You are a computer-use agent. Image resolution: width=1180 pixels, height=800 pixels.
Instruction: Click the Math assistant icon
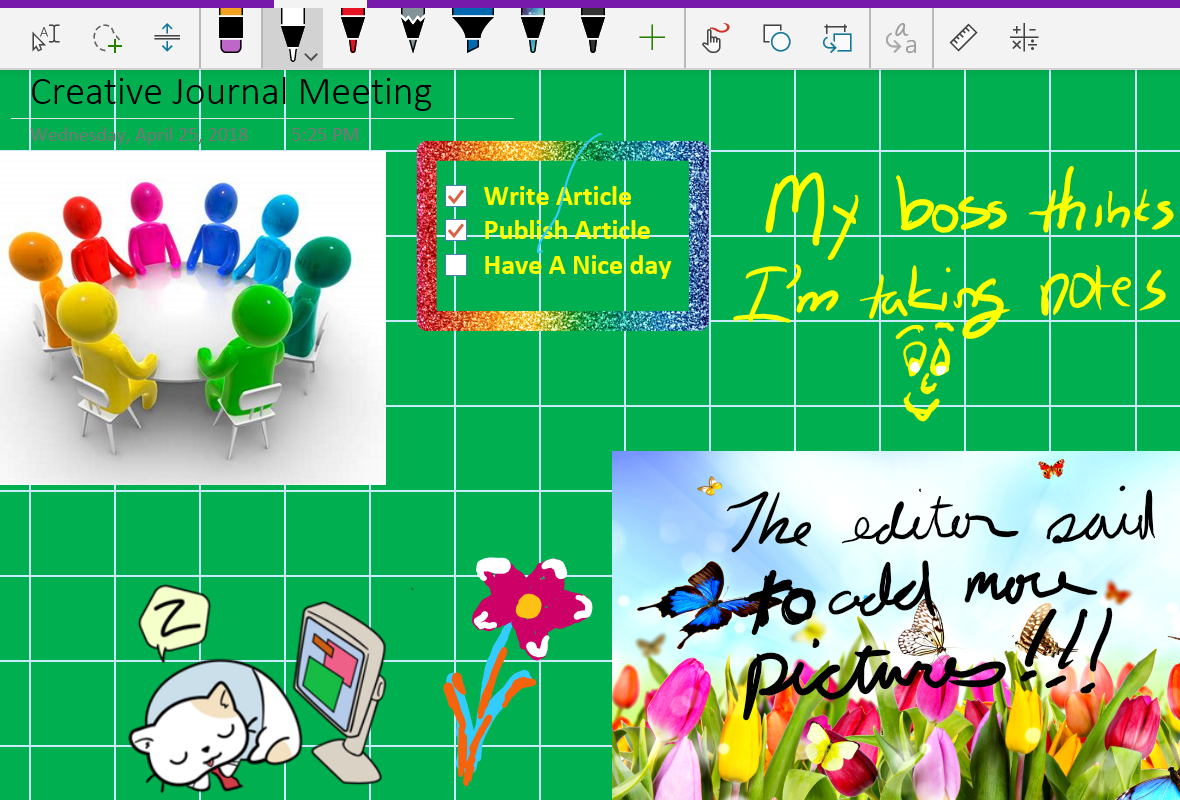click(x=1024, y=38)
